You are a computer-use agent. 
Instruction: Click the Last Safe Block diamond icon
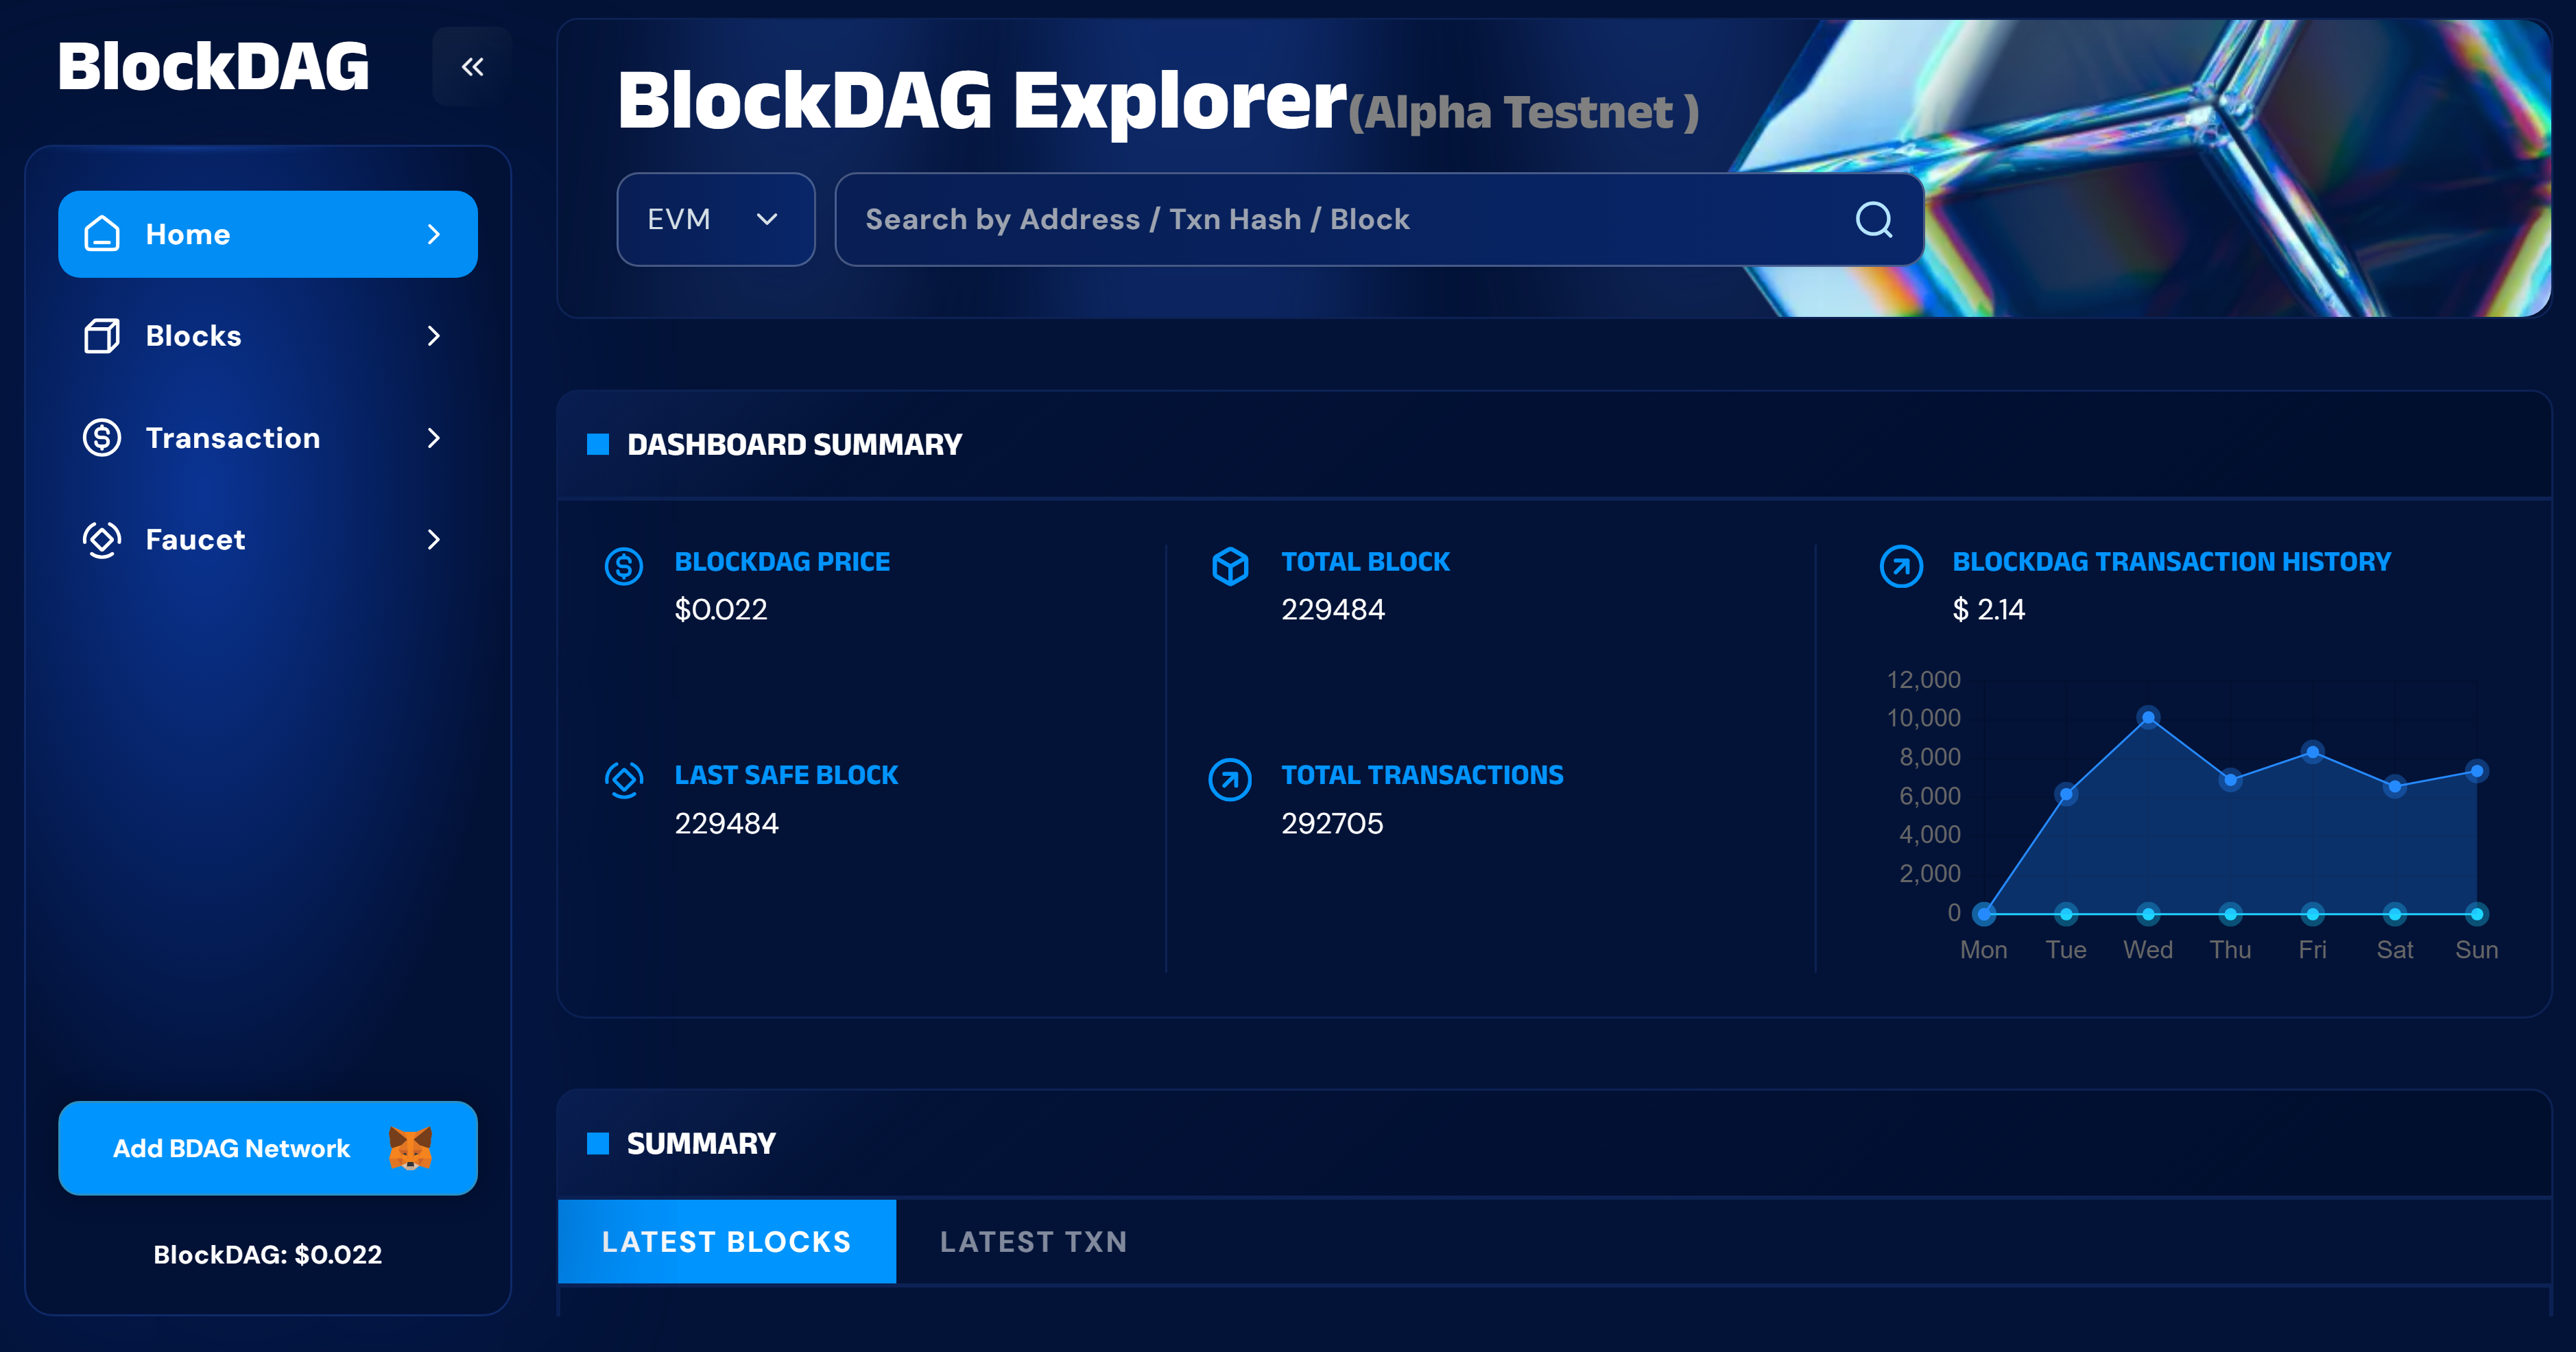point(624,780)
